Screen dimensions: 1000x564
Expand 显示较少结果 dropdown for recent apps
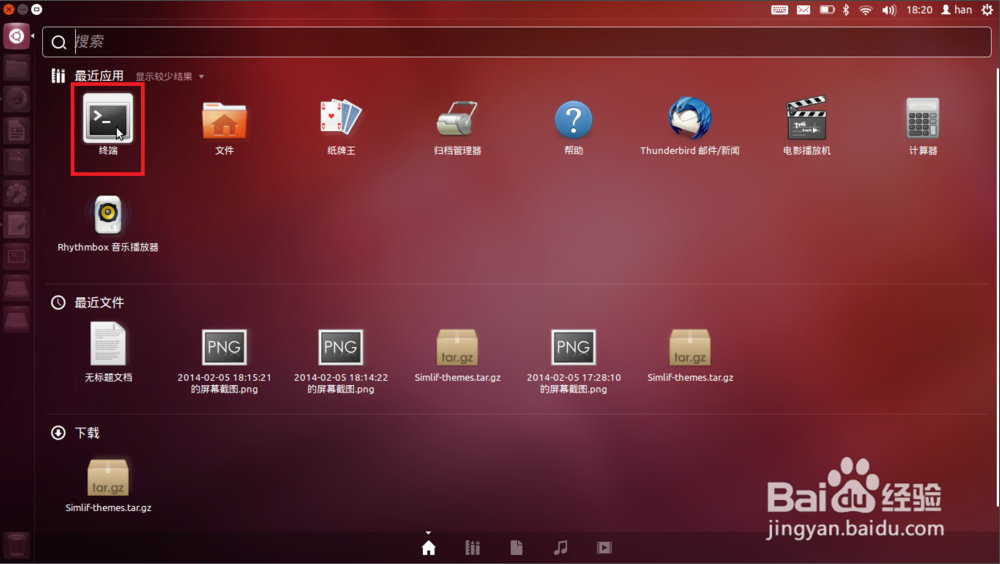tap(170, 77)
